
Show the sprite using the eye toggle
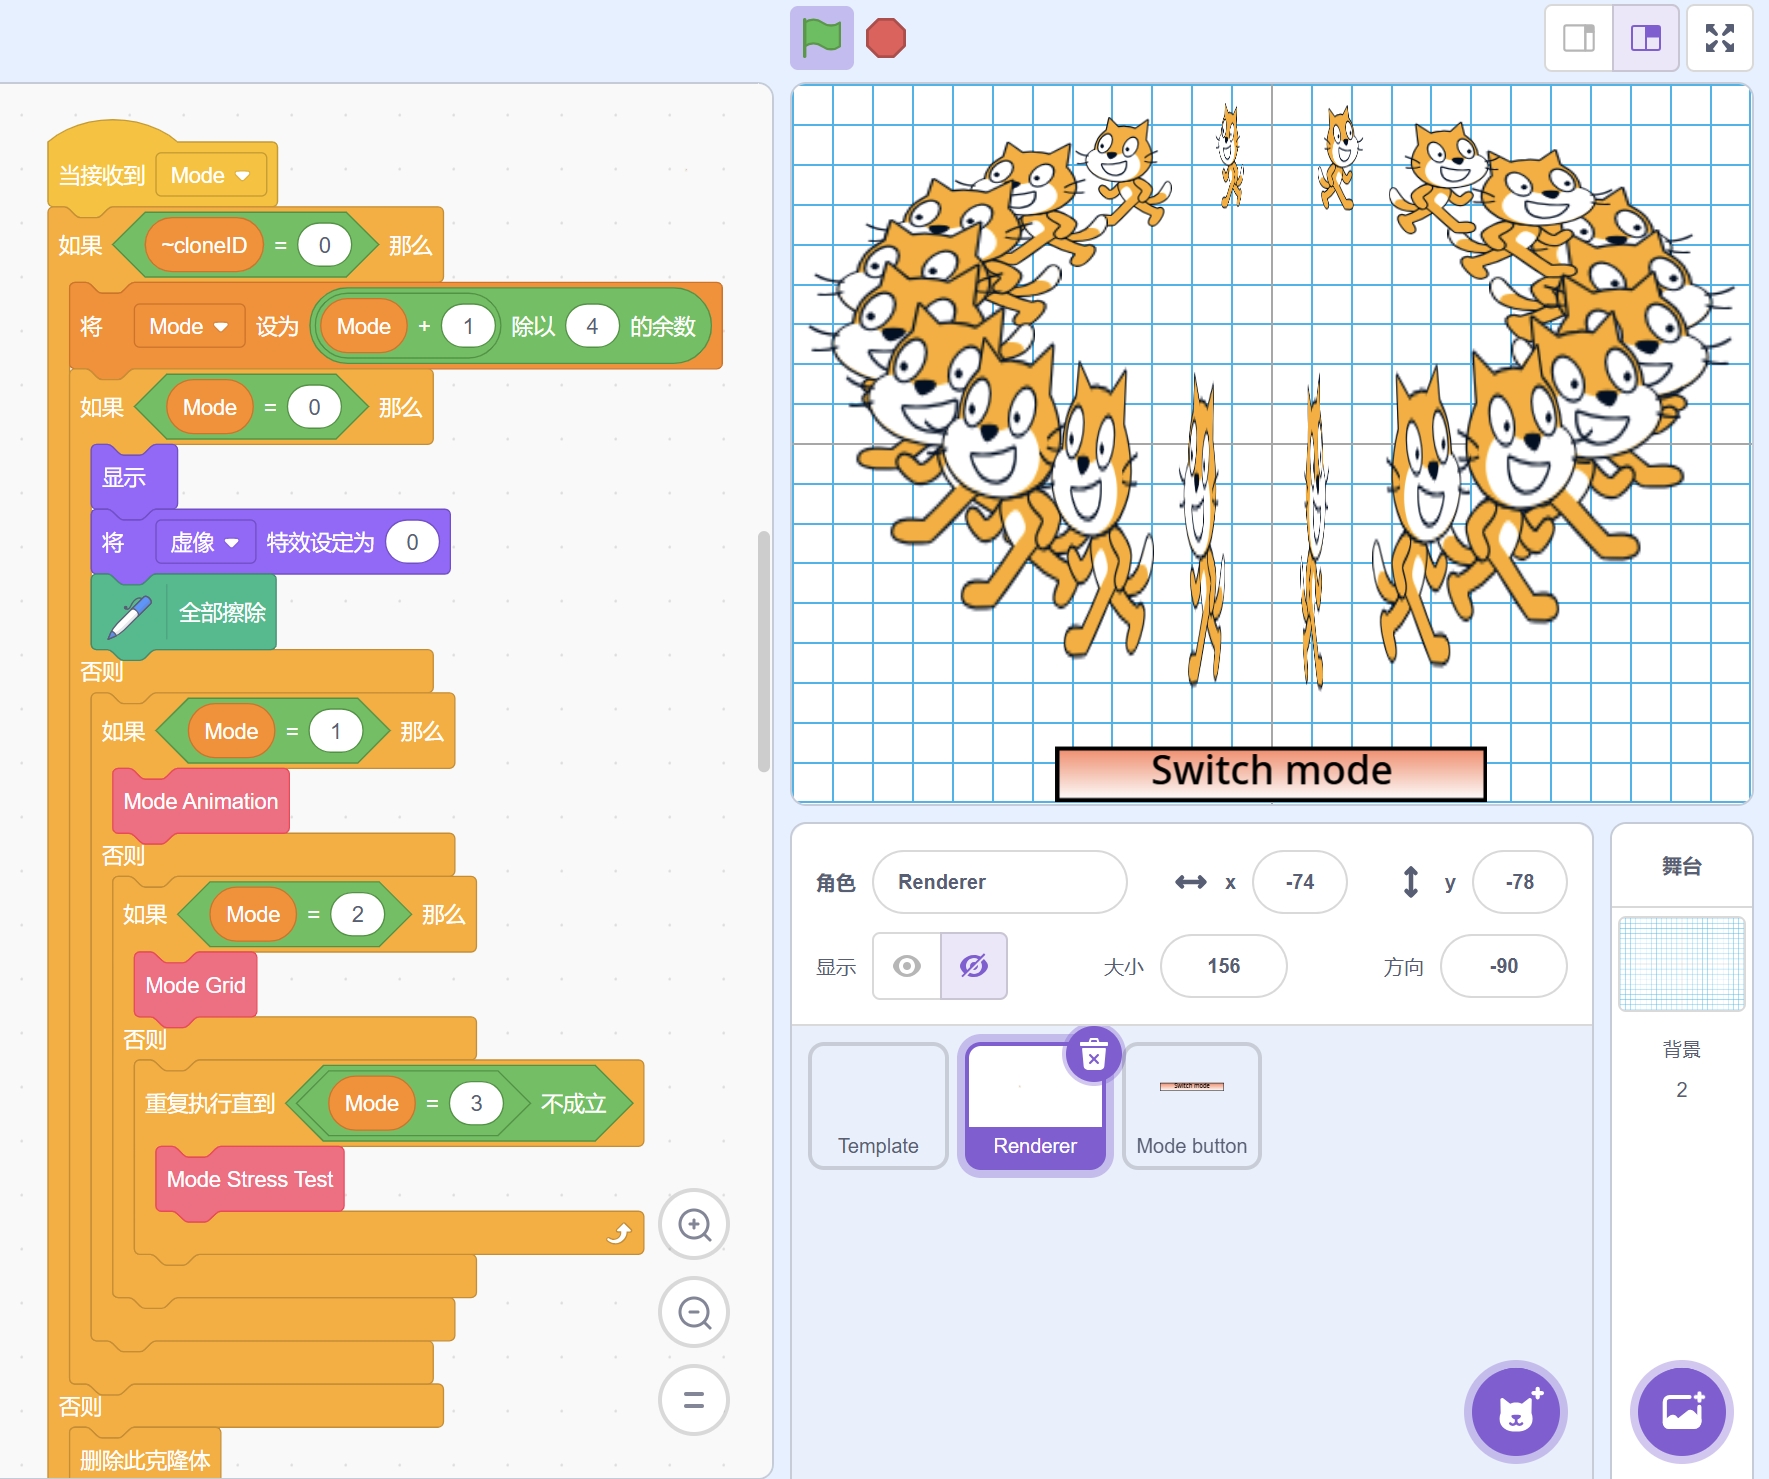[907, 966]
